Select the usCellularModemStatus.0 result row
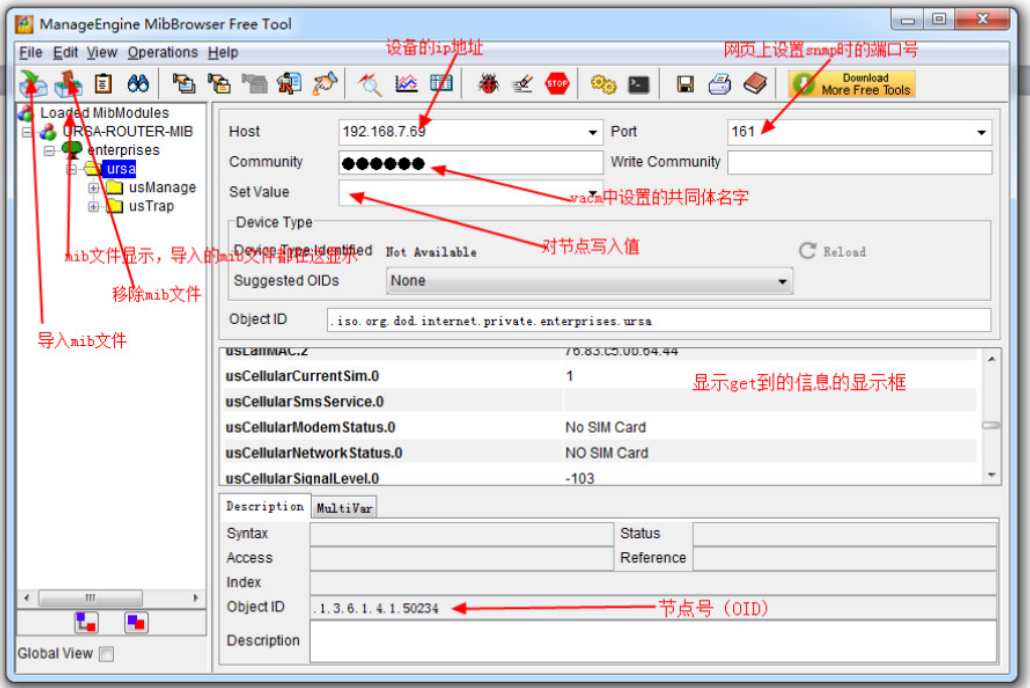Viewport: 1030px width, 688px height. coord(599,427)
